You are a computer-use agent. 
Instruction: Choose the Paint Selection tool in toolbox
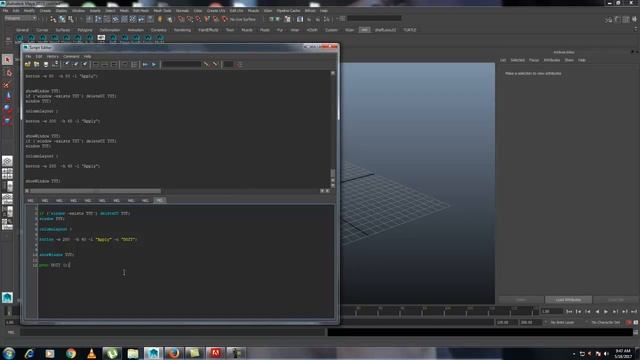click(7, 85)
